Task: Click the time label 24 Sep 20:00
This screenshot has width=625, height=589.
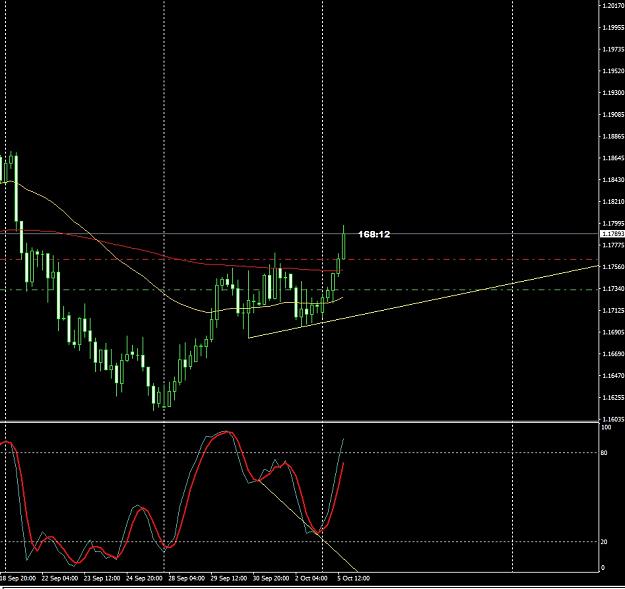Action: tap(144, 578)
